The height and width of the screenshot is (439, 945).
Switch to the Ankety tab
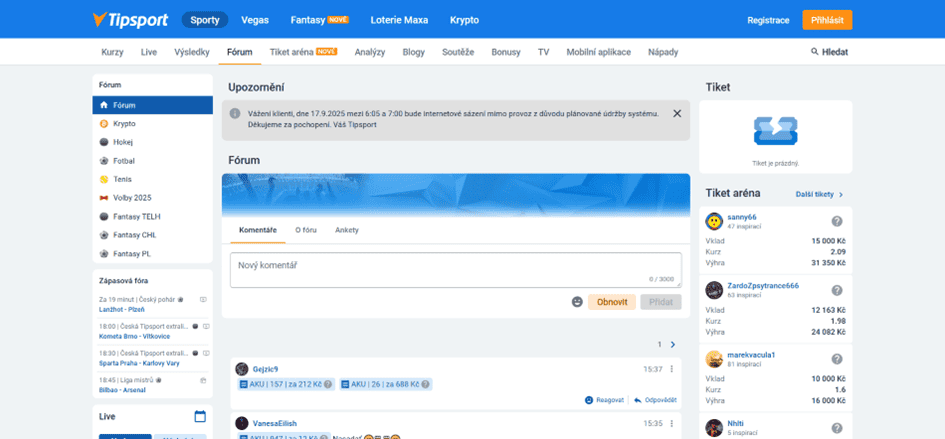pyautogui.click(x=347, y=230)
